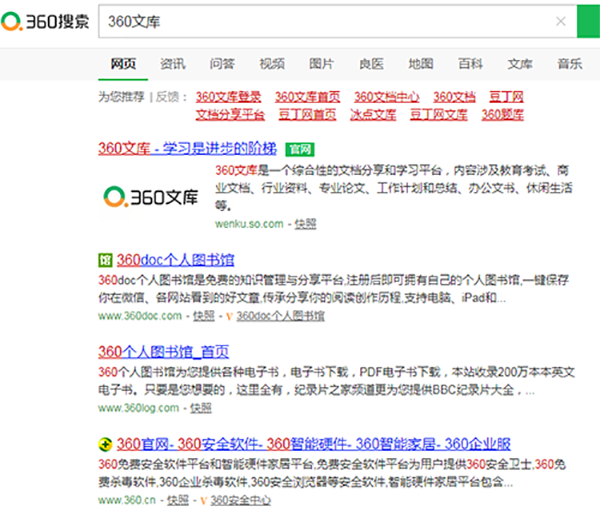600x518 pixels.
Task: Open the 图片 tab
Action: point(321,63)
